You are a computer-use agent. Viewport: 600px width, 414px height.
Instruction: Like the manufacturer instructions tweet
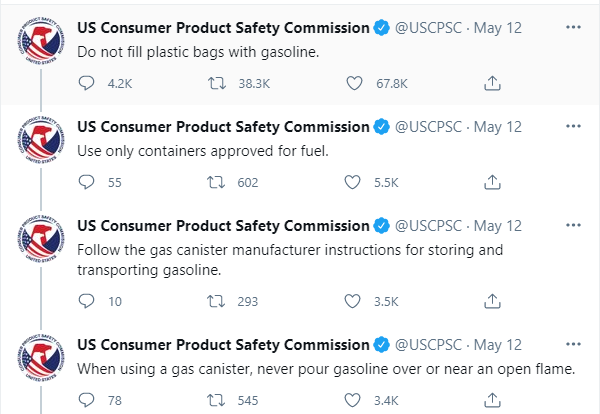[x=352, y=300]
